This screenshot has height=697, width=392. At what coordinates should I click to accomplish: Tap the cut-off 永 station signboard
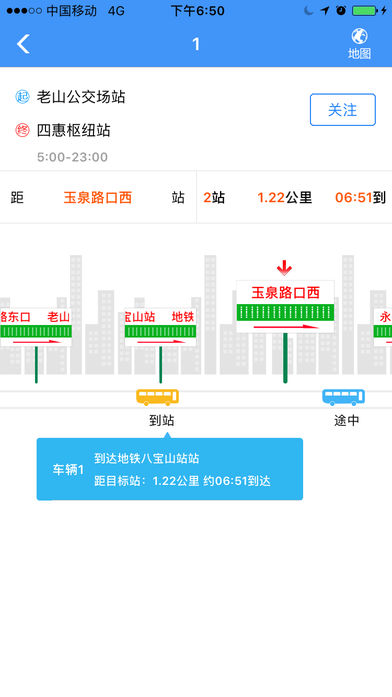(382, 327)
